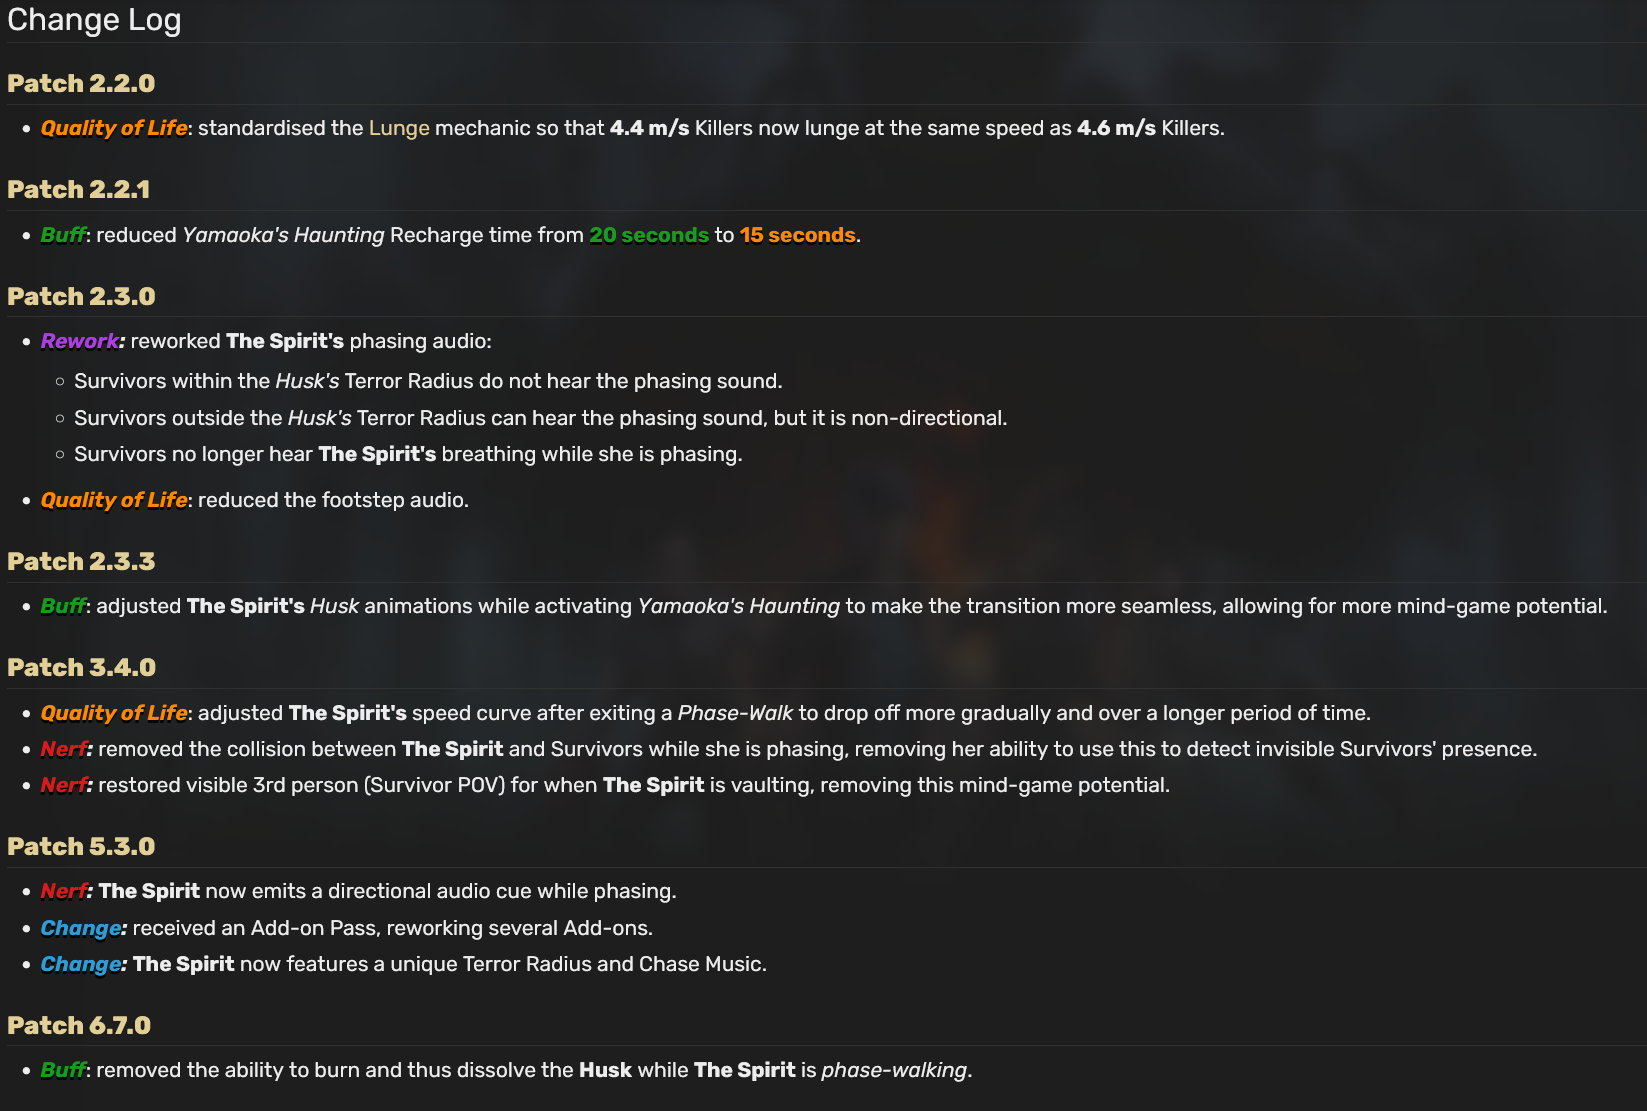The width and height of the screenshot is (1647, 1111).
Task: Click the Change Log section heading
Action: (94, 20)
